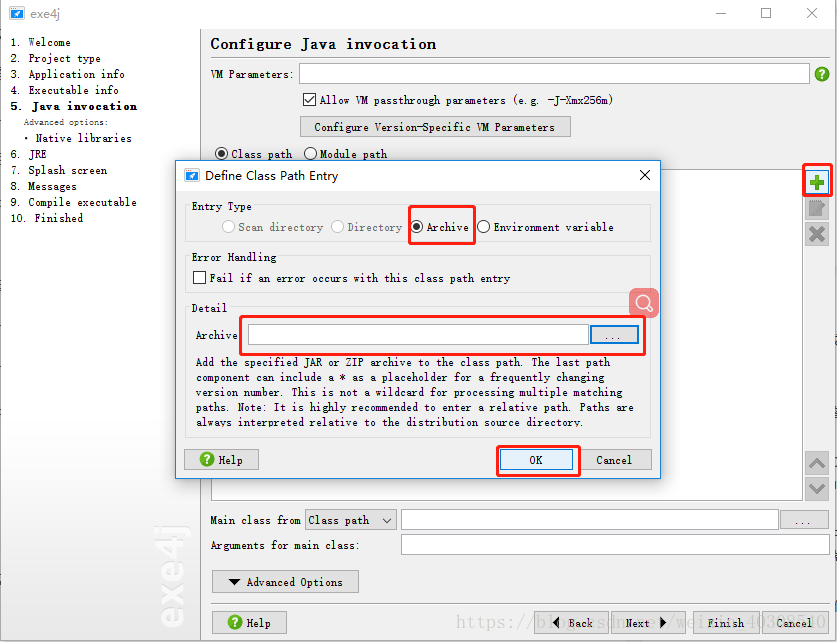Select the Class path radio button
Viewport: 837px width, 642px height.
[221, 154]
